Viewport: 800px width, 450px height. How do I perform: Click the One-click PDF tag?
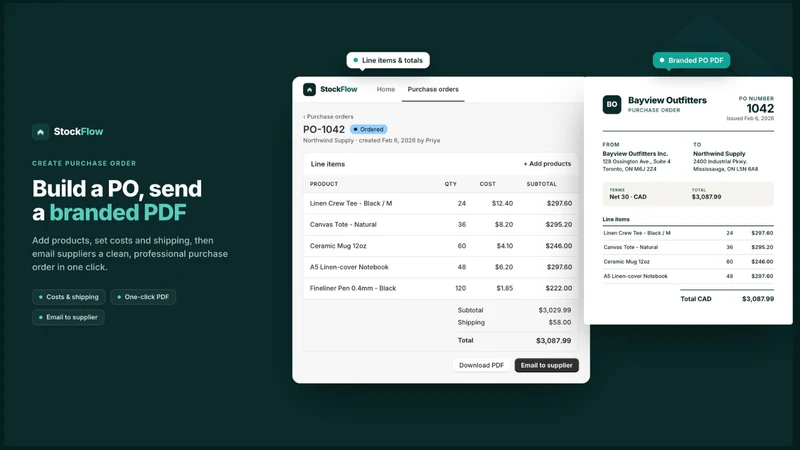(x=143, y=297)
